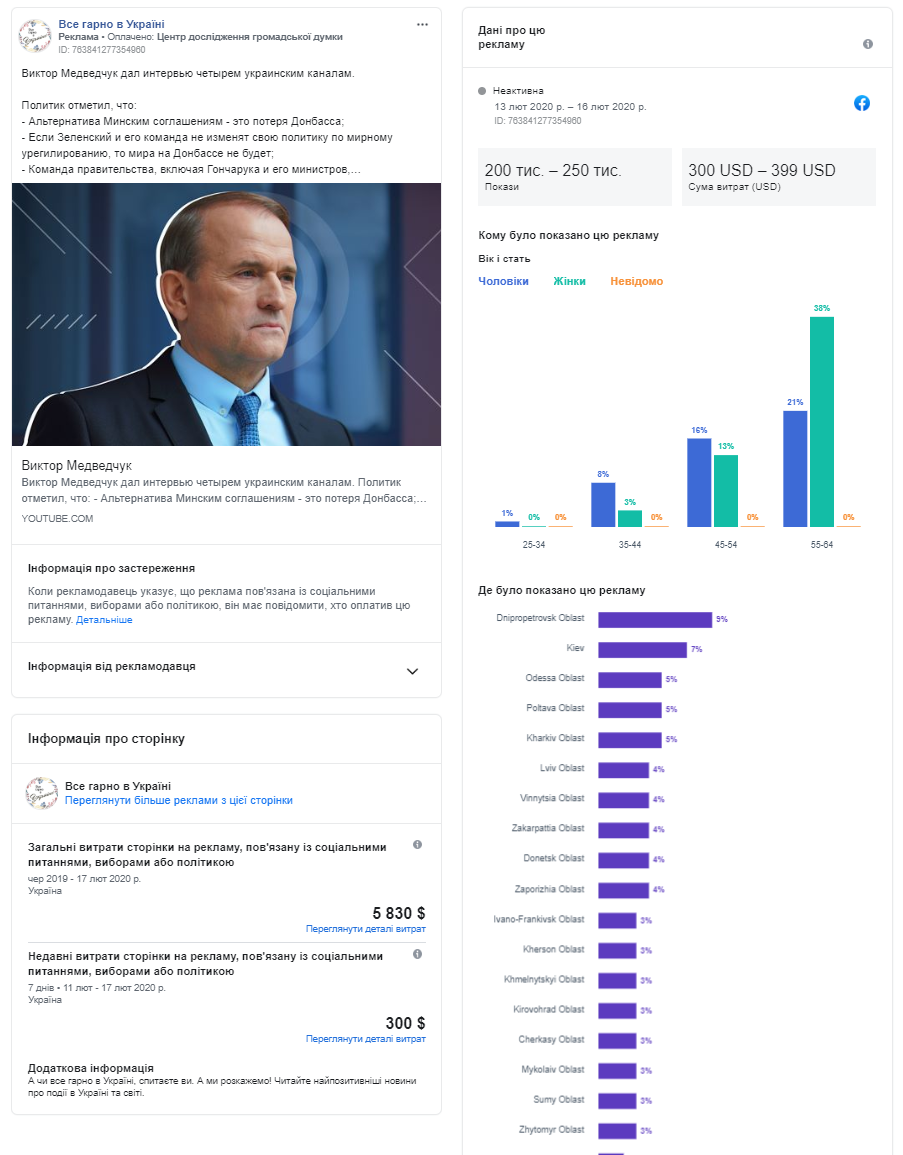The image size is (903, 1155).
Task: Click the Все гарно в Україні page name
Action: pos(111,24)
